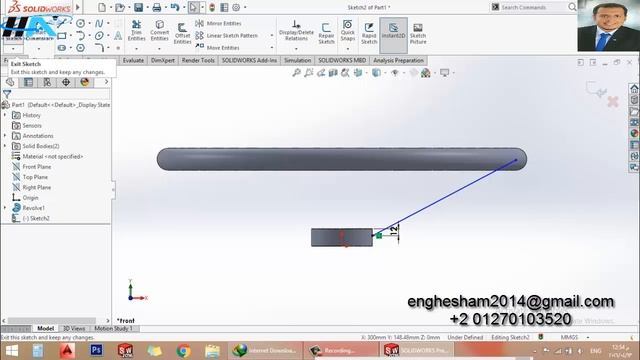Screen dimensions: 640x360
Task: Toggle the Instant2D button
Action: tap(393, 35)
